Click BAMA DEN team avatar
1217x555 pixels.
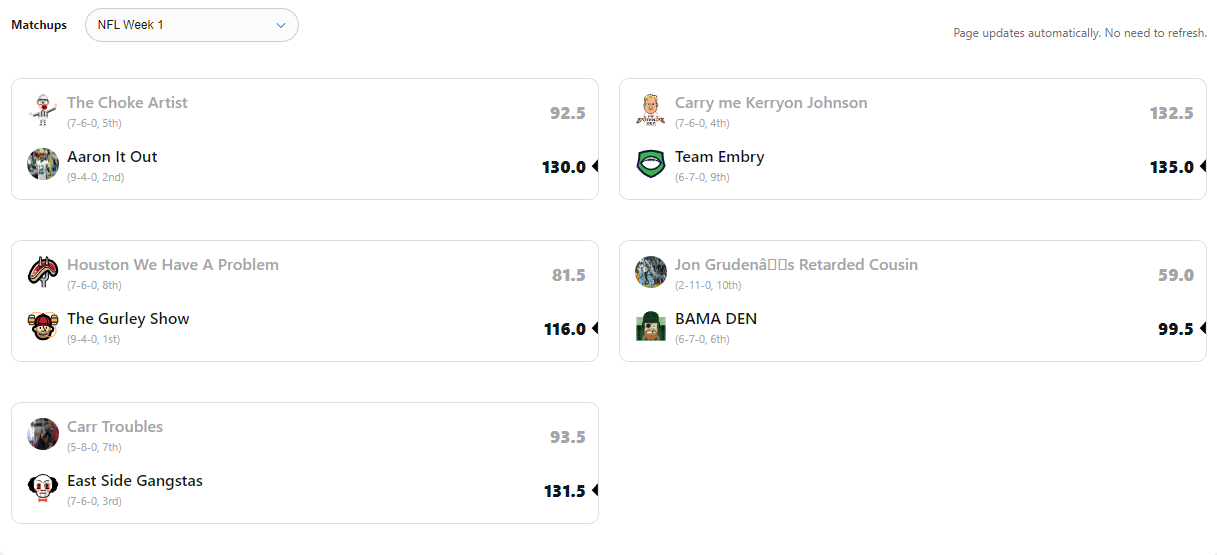[x=651, y=325]
